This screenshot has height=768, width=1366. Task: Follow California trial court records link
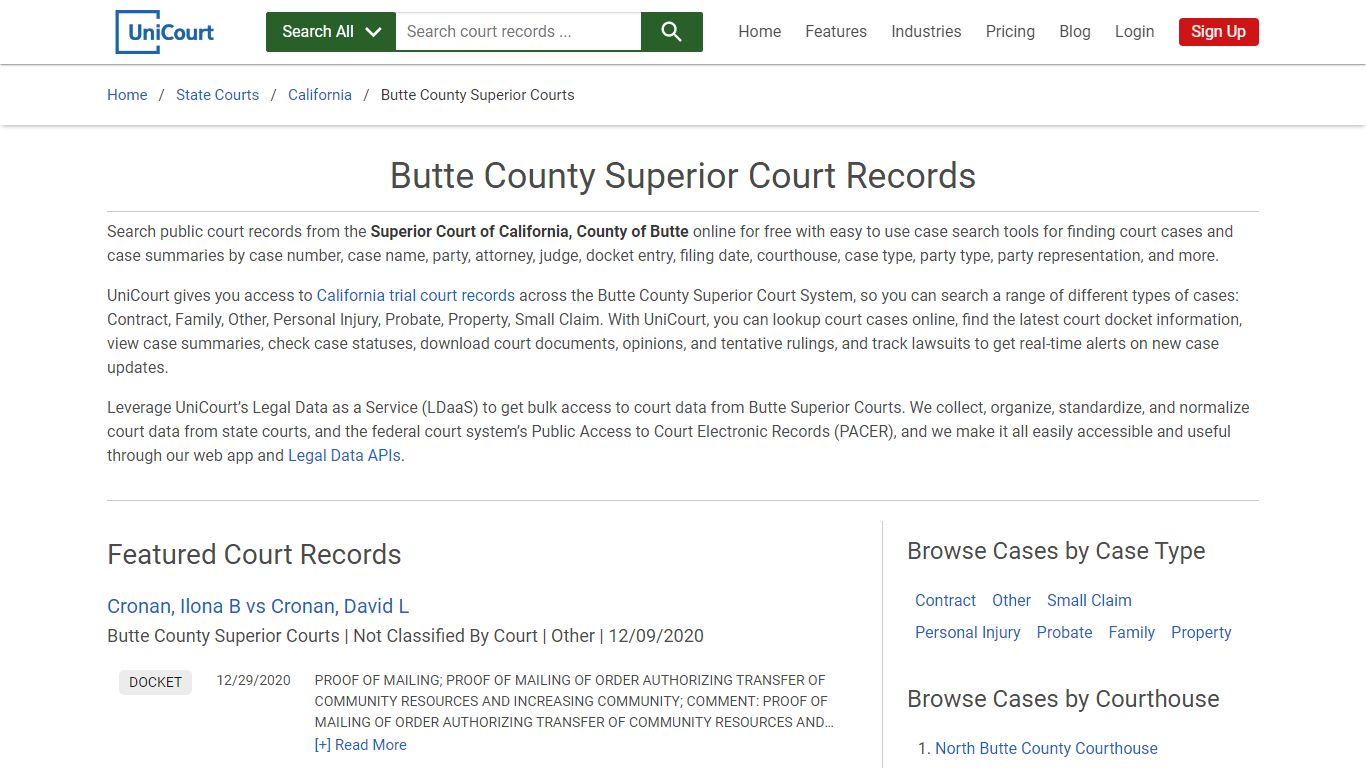click(416, 296)
